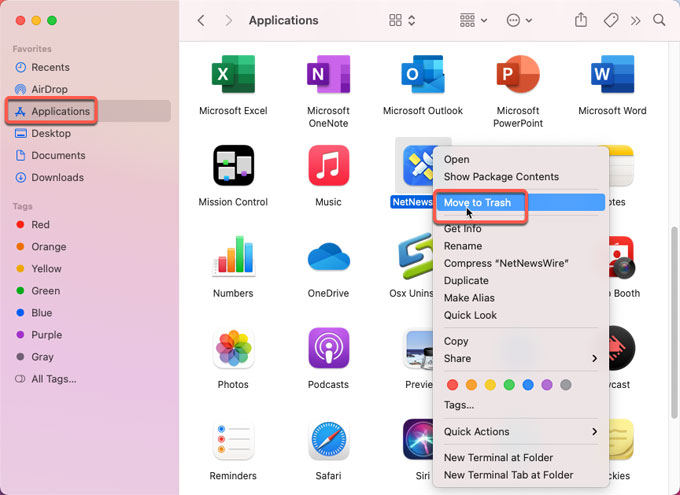The width and height of the screenshot is (680, 495).
Task: Select the Microsoft PowerPoint icon
Action: (517, 74)
